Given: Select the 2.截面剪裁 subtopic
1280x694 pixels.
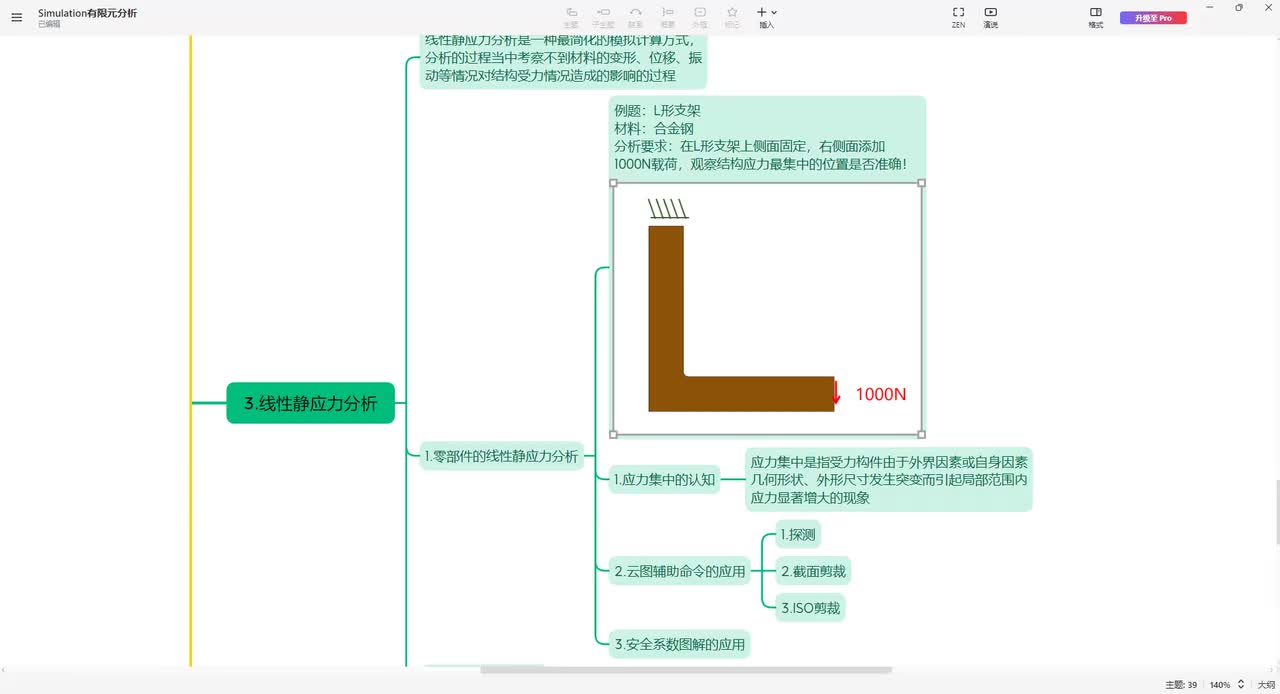Looking at the screenshot, I should 813,571.
